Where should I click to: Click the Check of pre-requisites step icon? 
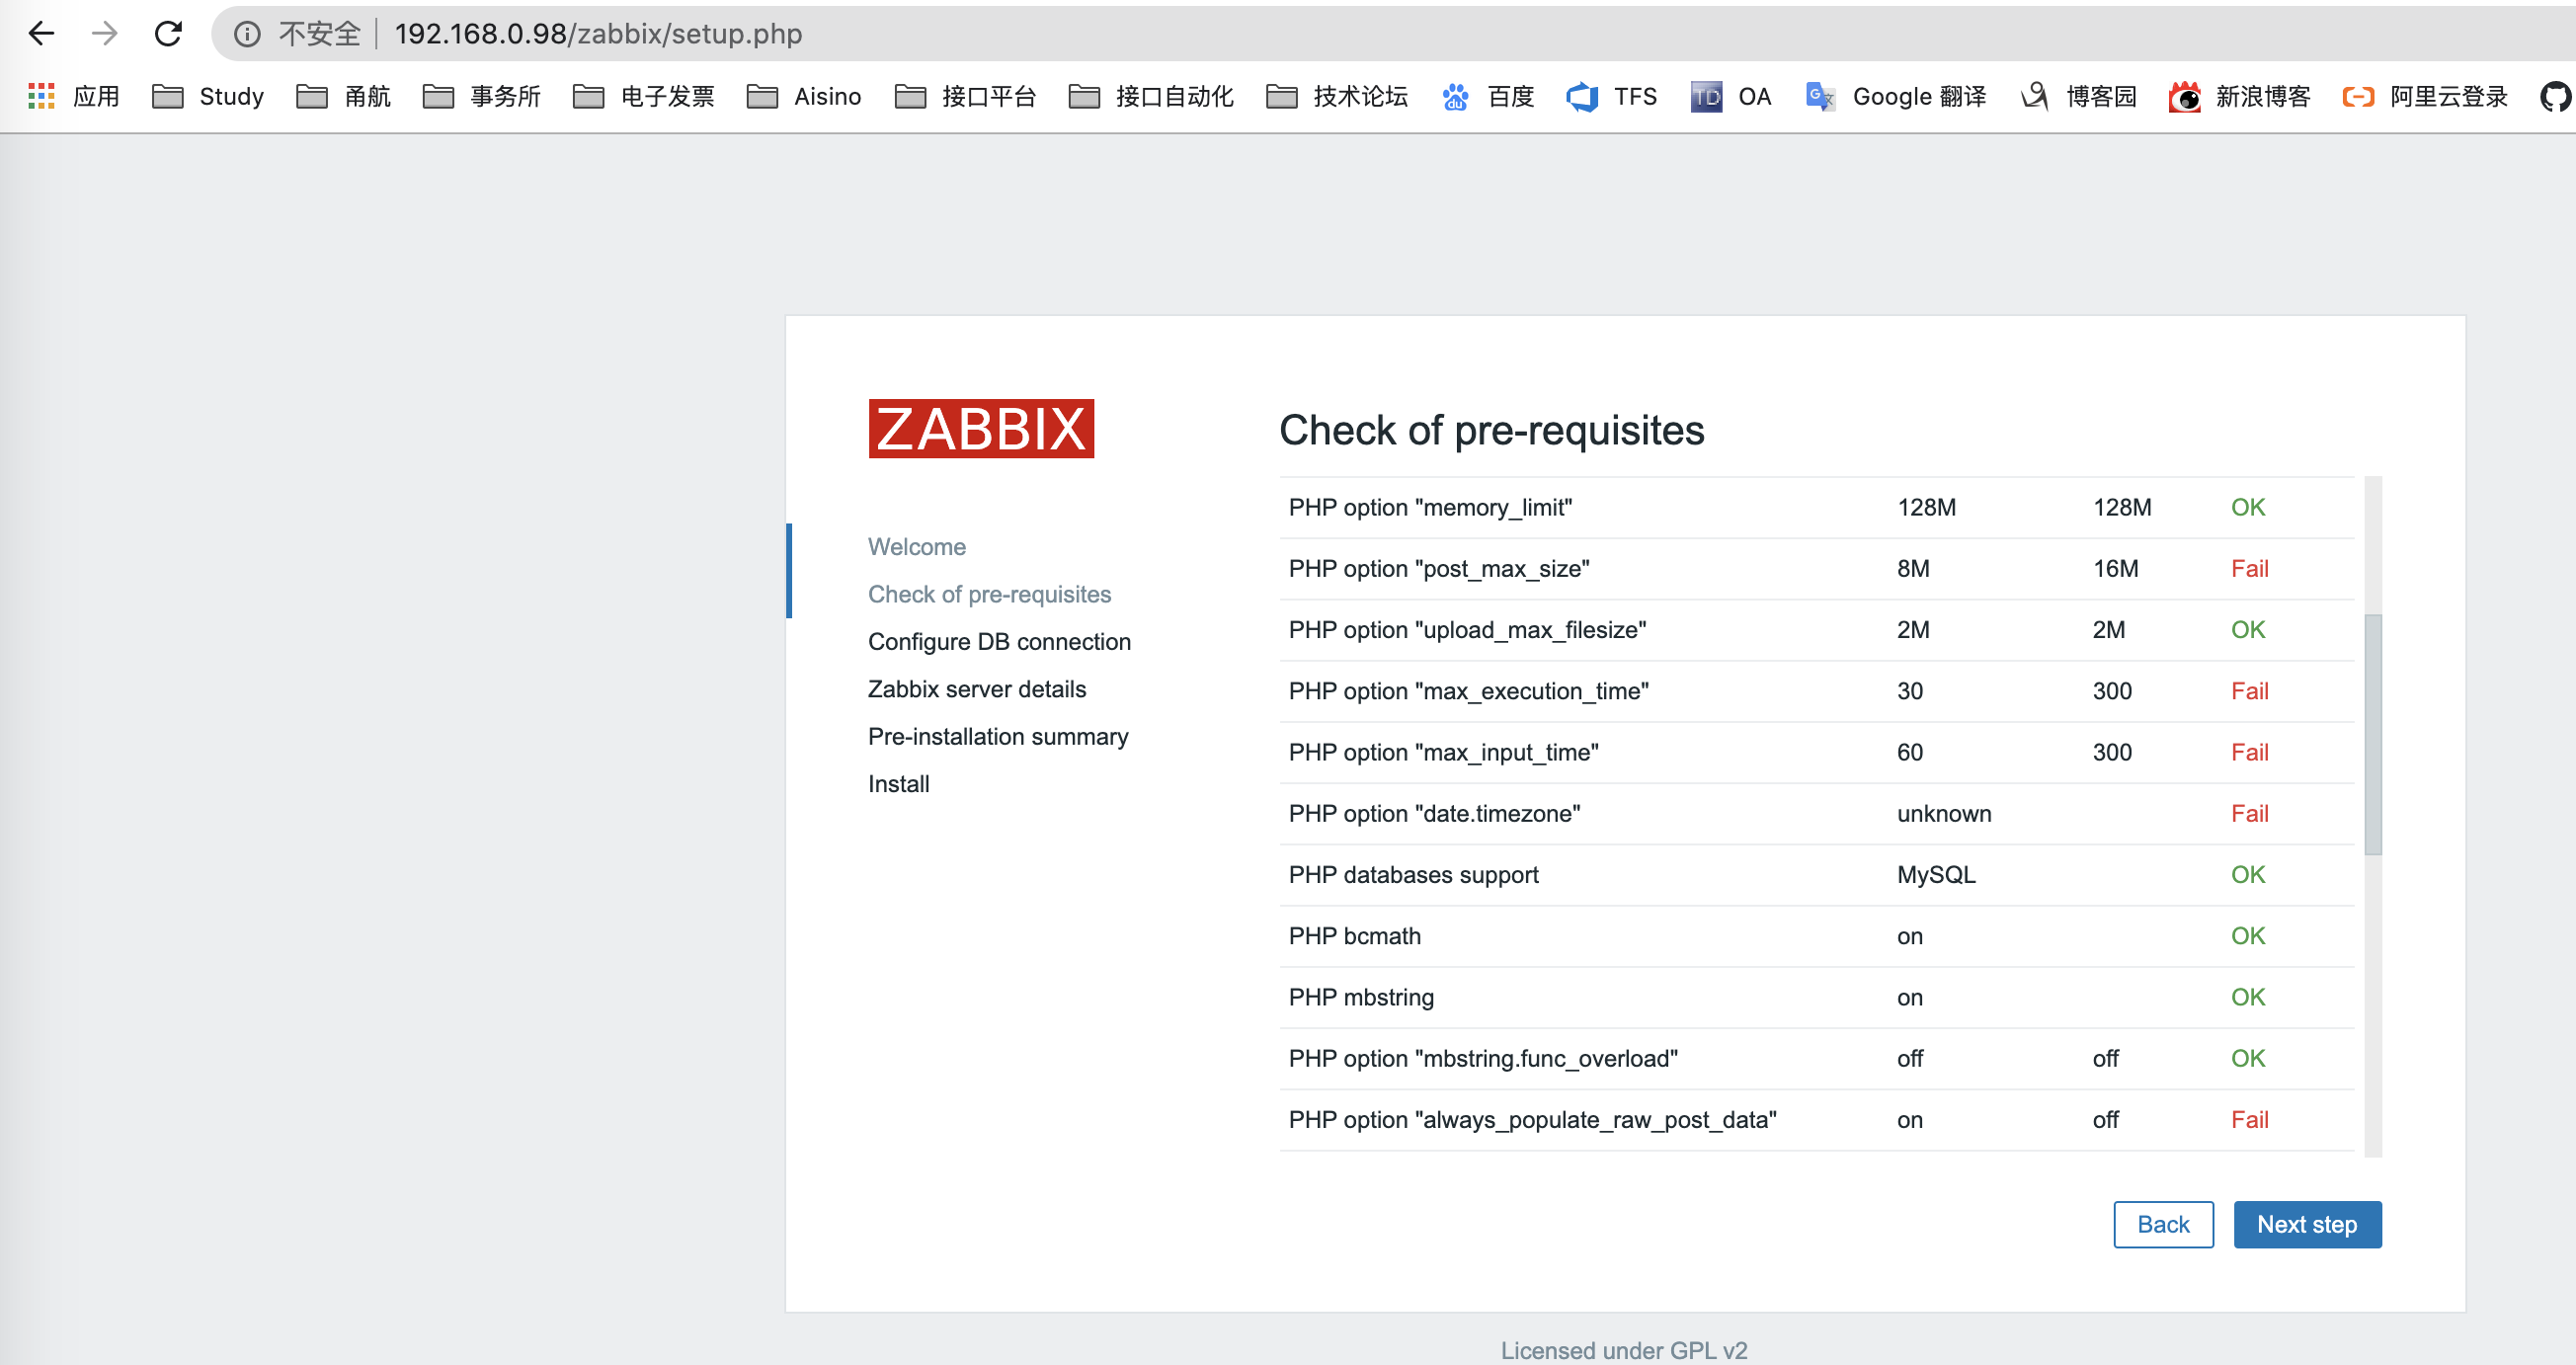988,593
